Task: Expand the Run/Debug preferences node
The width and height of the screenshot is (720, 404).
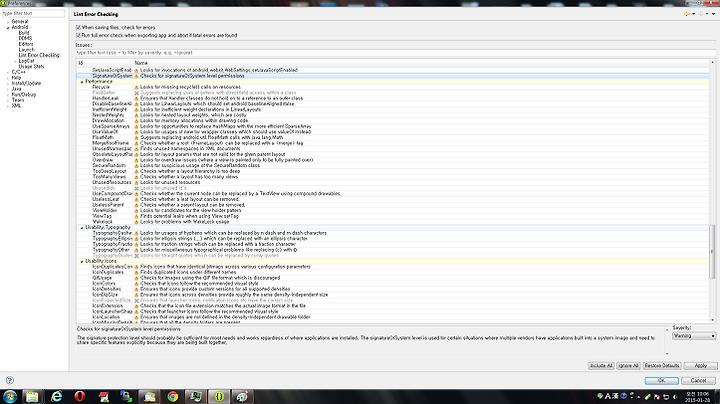Action: tap(8, 95)
